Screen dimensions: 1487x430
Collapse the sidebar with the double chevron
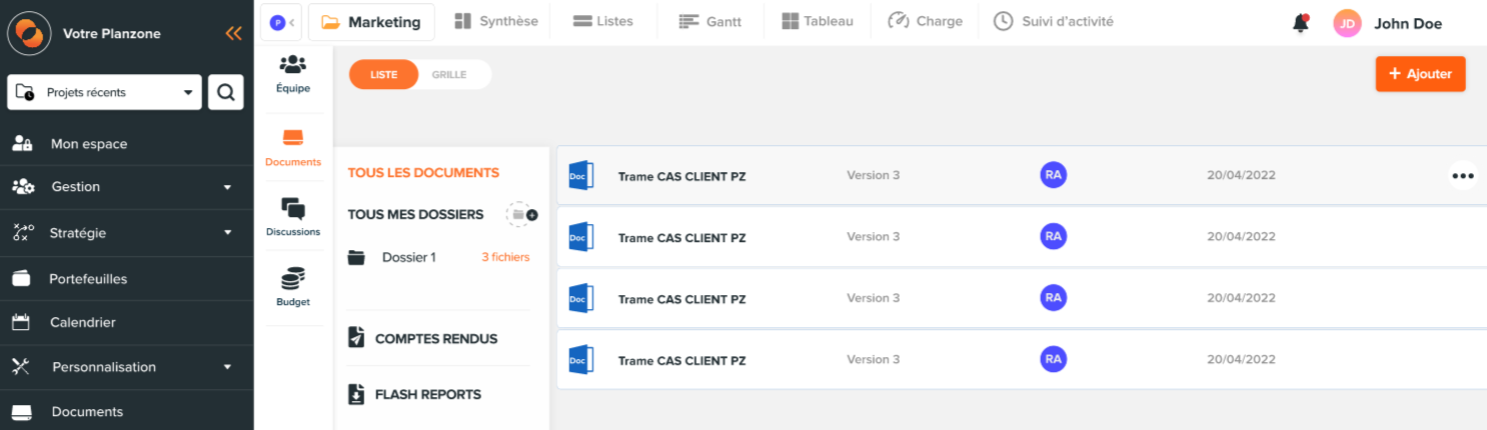pos(233,34)
